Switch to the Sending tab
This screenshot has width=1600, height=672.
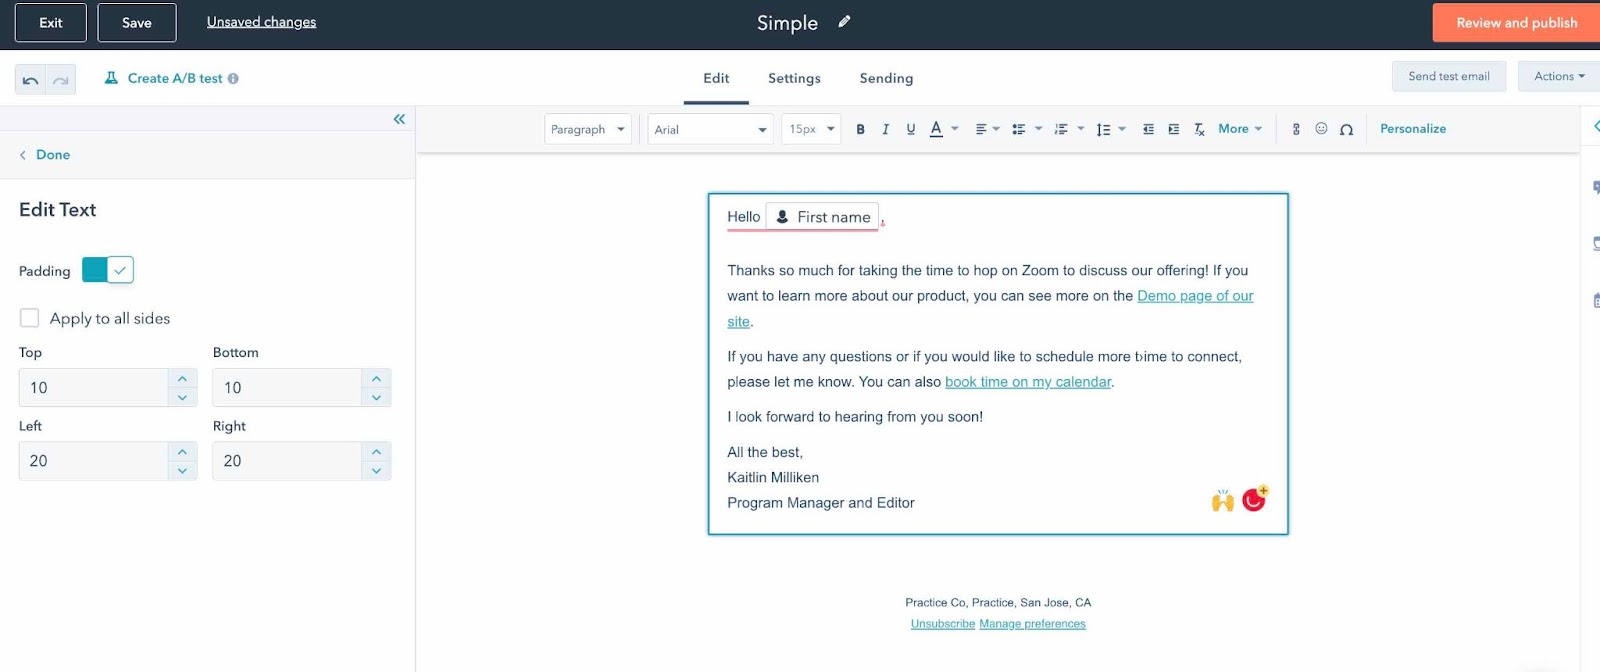tap(886, 78)
